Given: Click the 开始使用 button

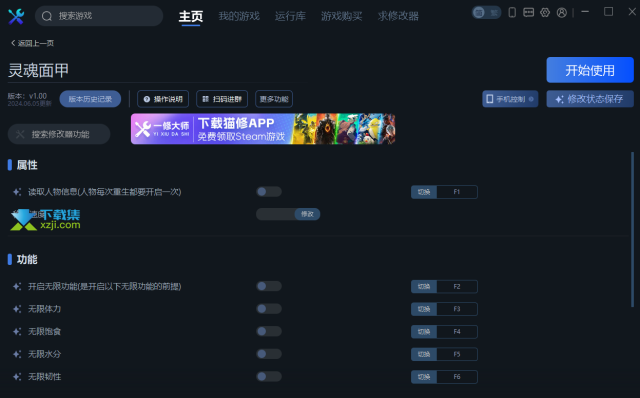Looking at the screenshot, I should coord(590,70).
